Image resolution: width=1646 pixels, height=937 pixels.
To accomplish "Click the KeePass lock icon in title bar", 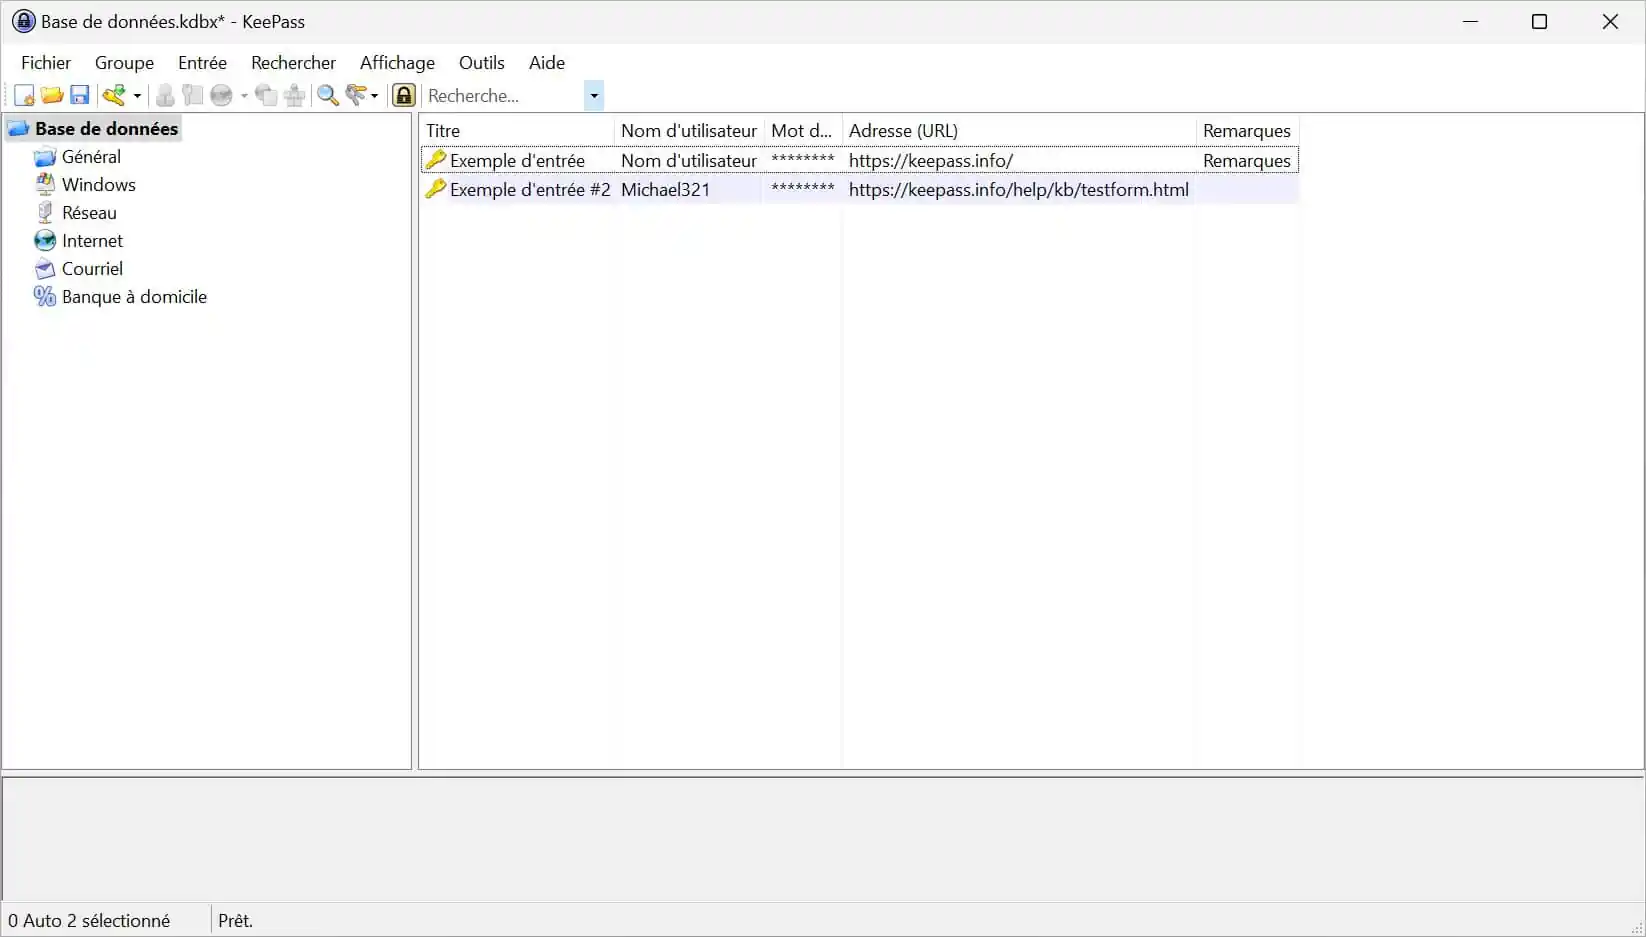I will tap(23, 21).
